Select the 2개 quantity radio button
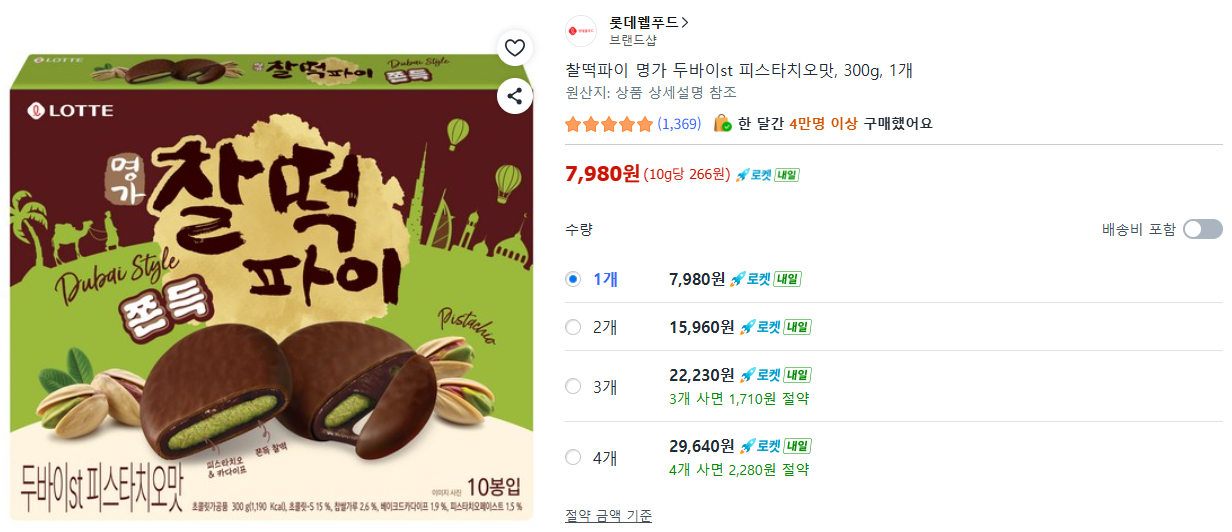Viewport: 1232px width, 532px height. pos(573,327)
